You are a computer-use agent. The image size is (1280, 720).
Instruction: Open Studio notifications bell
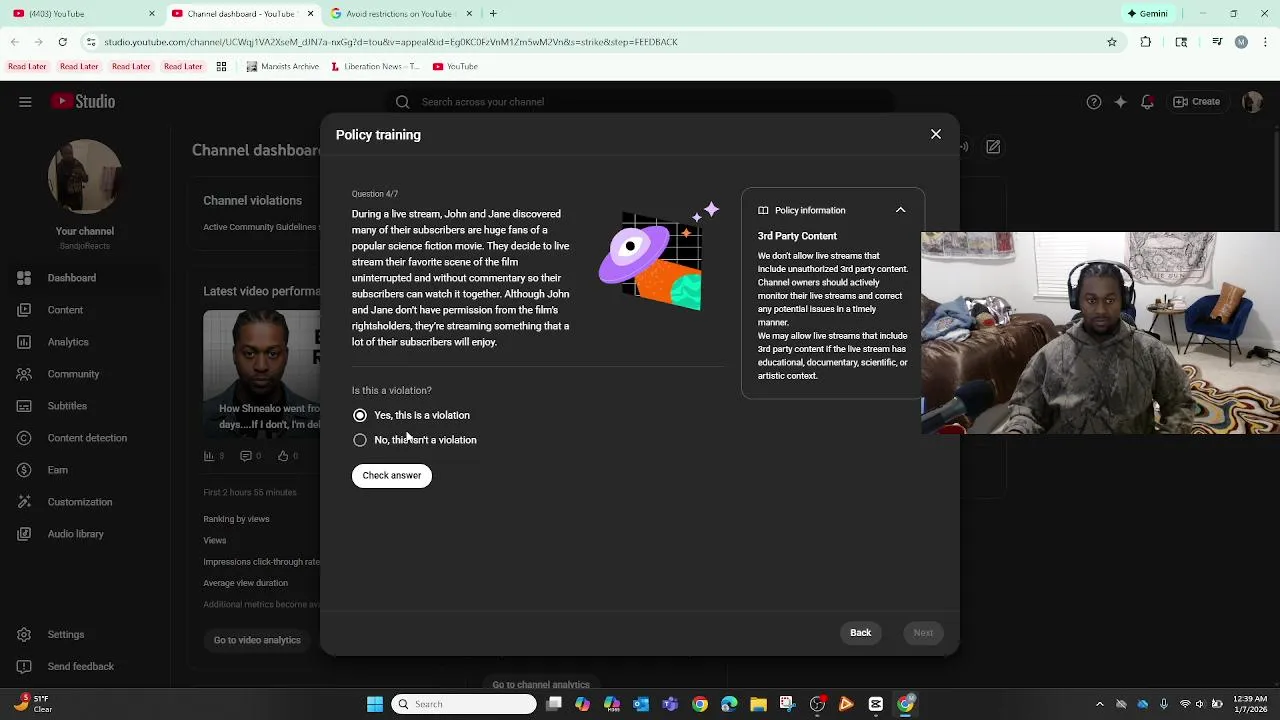point(1148,102)
